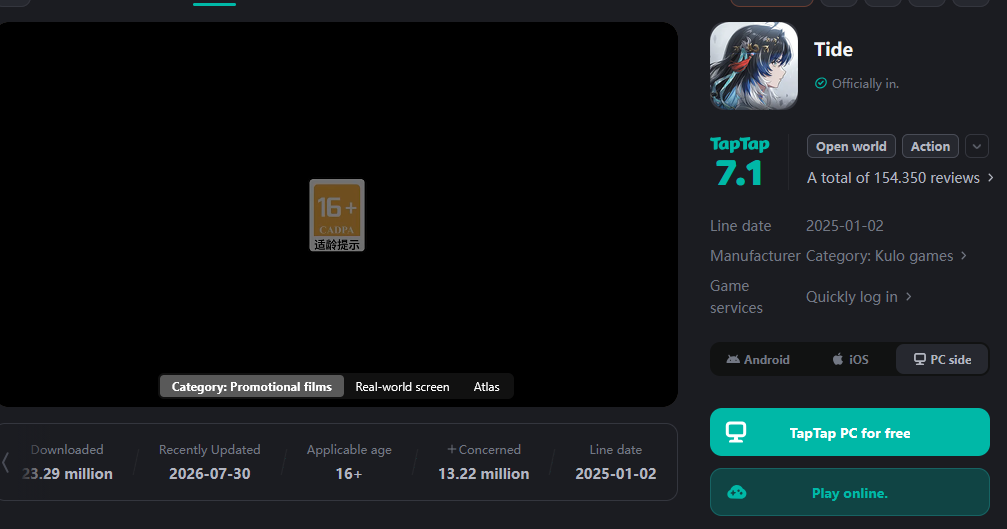Click the verified checkmark next to Officially in

(820, 83)
